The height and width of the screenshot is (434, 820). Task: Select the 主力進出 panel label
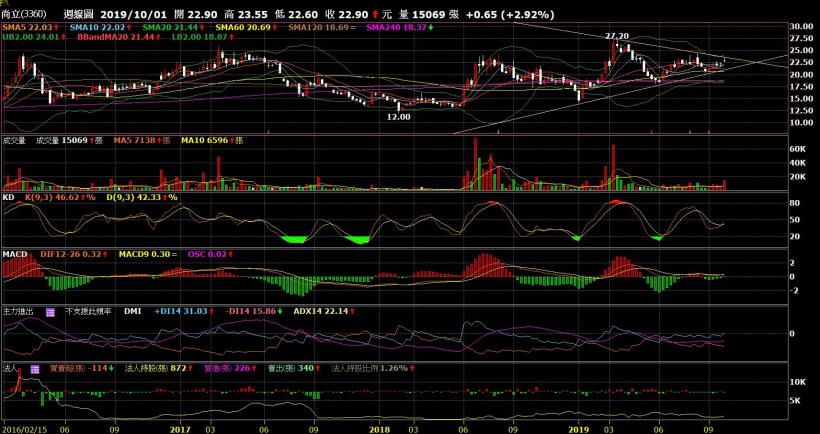(18, 312)
